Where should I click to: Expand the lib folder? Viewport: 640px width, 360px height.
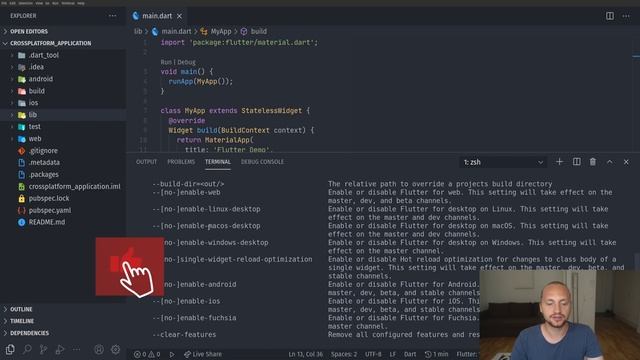[x=63, y=115]
